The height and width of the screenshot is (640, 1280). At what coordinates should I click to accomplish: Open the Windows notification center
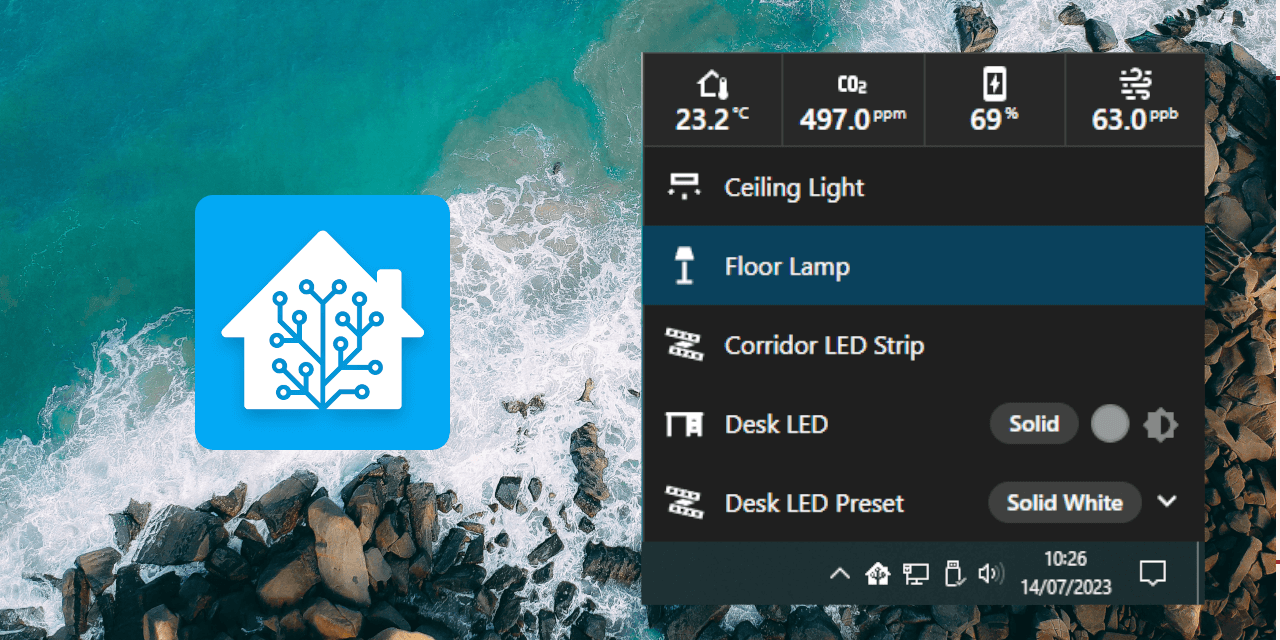[1153, 574]
